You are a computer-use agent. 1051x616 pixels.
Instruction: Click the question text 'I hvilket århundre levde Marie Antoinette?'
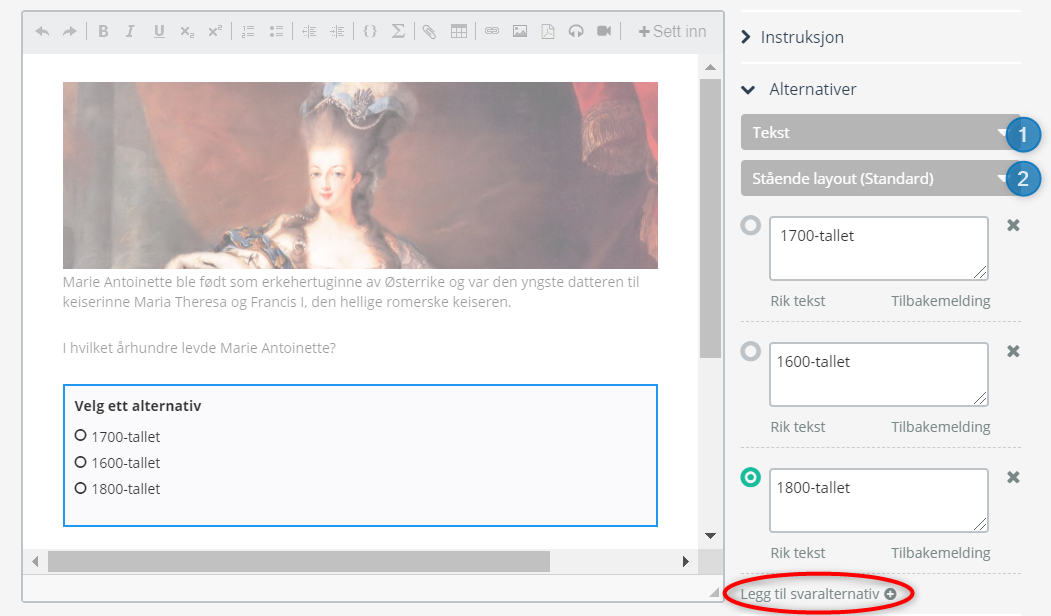[199, 348]
